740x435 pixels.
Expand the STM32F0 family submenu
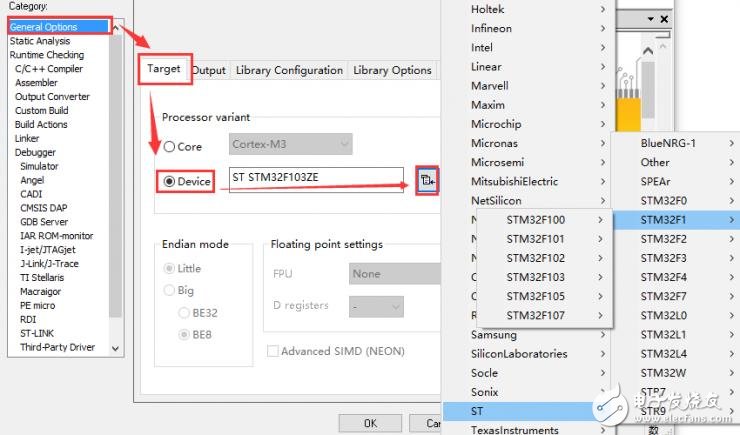coord(676,201)
